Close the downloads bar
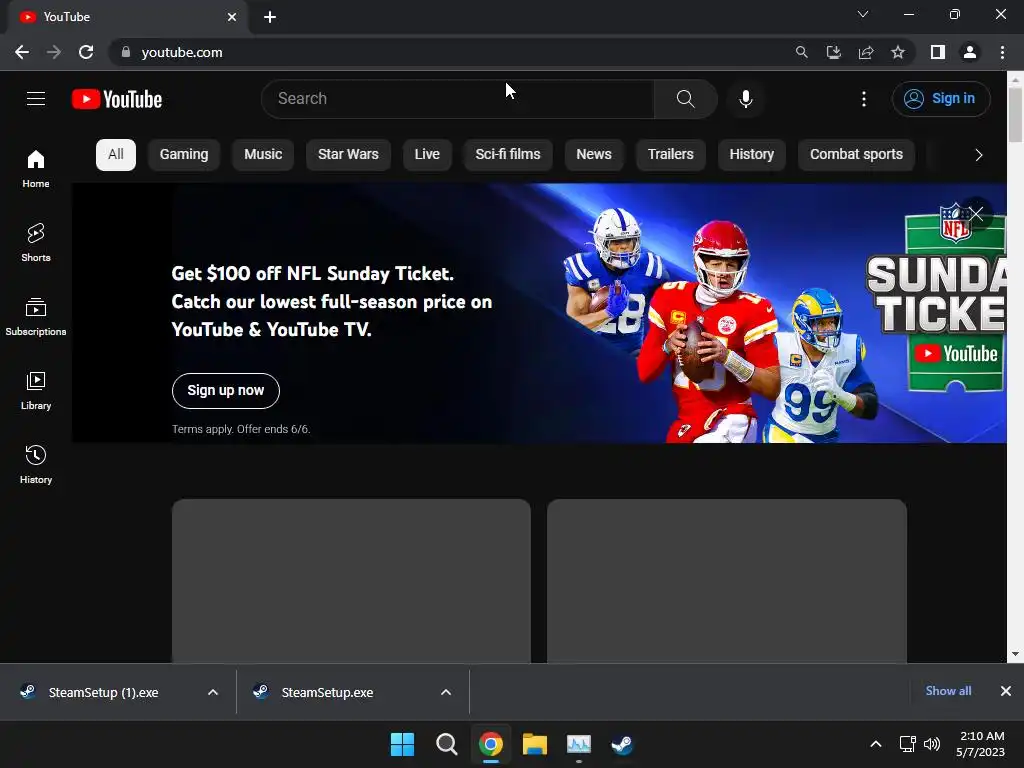 coord(1006,691)
